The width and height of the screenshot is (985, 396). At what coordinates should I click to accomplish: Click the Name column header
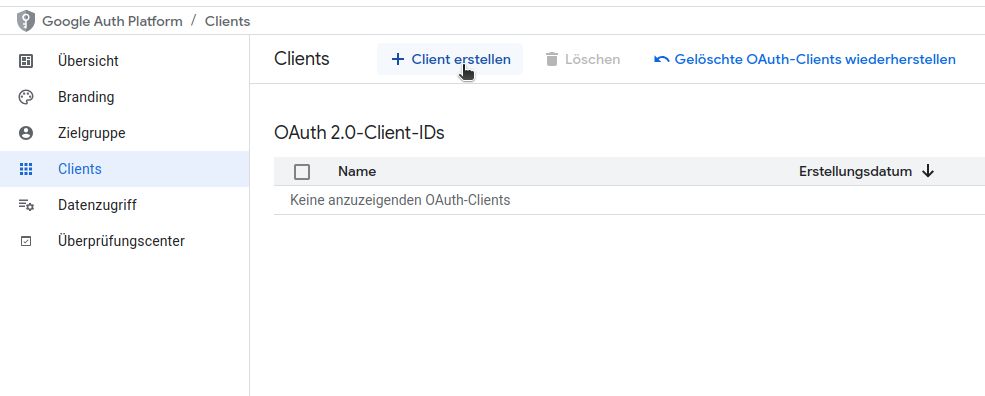pyautogui.click(x=357, y=172)
